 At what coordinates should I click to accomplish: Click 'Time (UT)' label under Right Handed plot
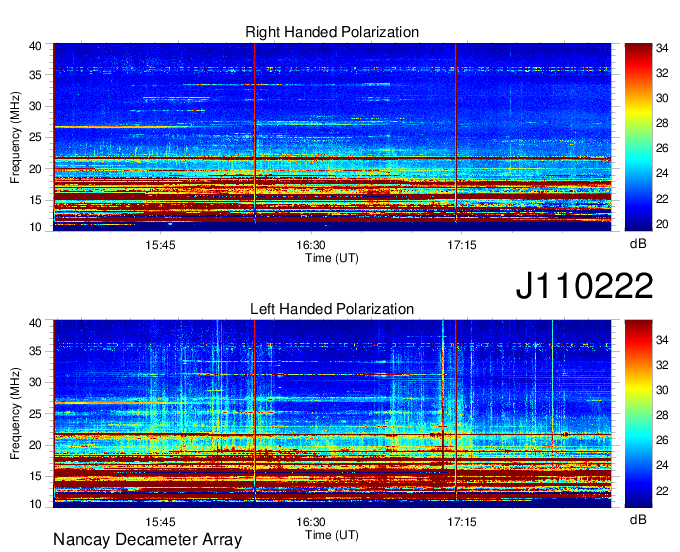click(x=332, y=258)
